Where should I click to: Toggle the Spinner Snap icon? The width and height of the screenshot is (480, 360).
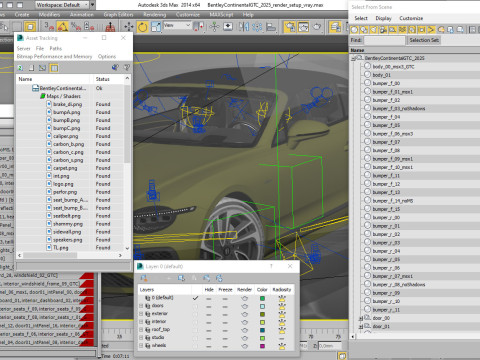89,27
